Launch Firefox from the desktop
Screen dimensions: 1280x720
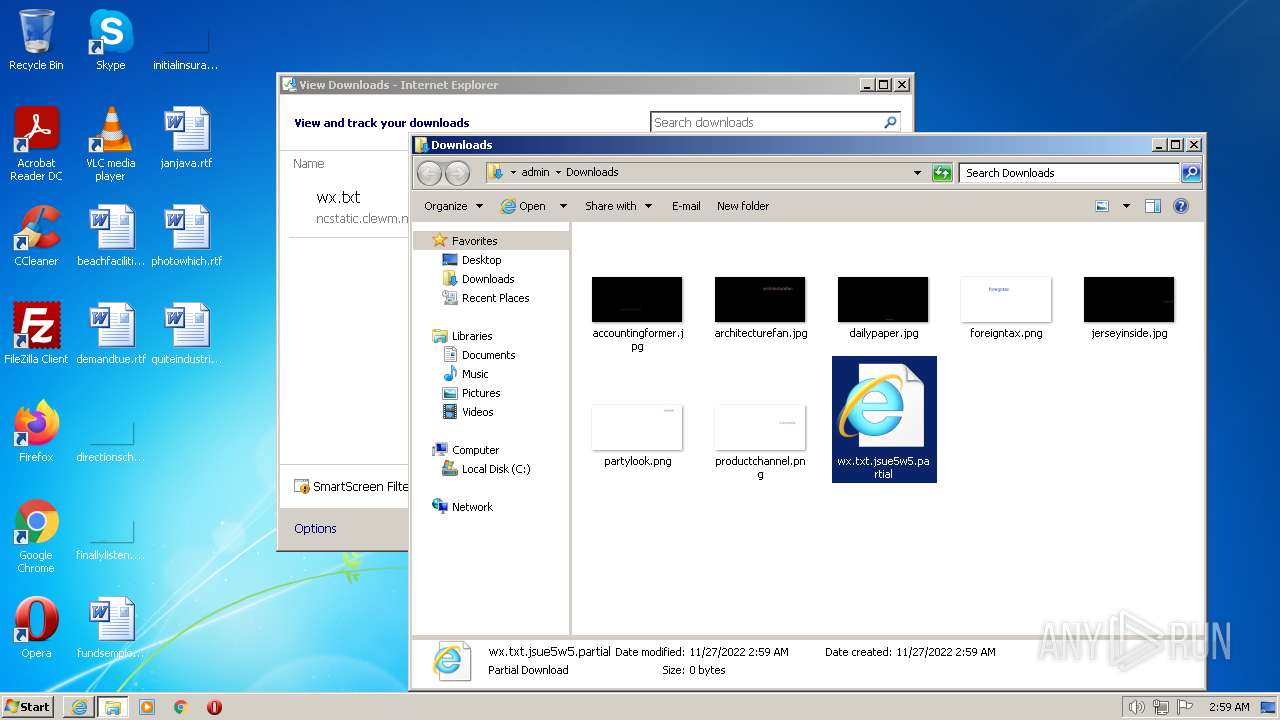[36, 432]
